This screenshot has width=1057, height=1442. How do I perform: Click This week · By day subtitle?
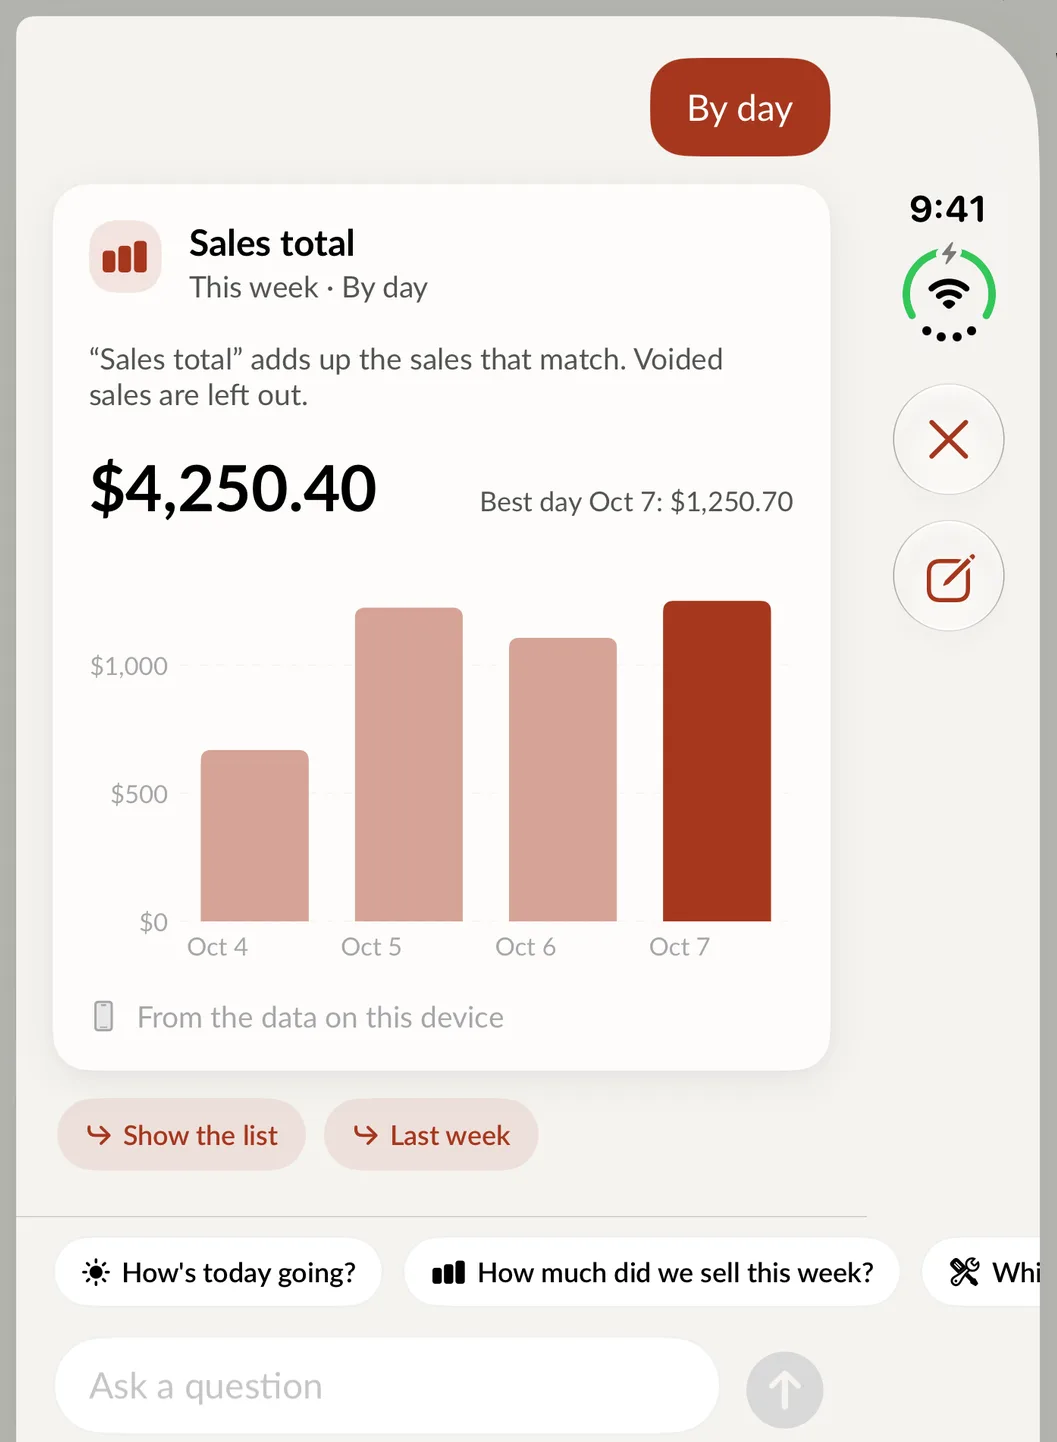[x=309, y=288]
